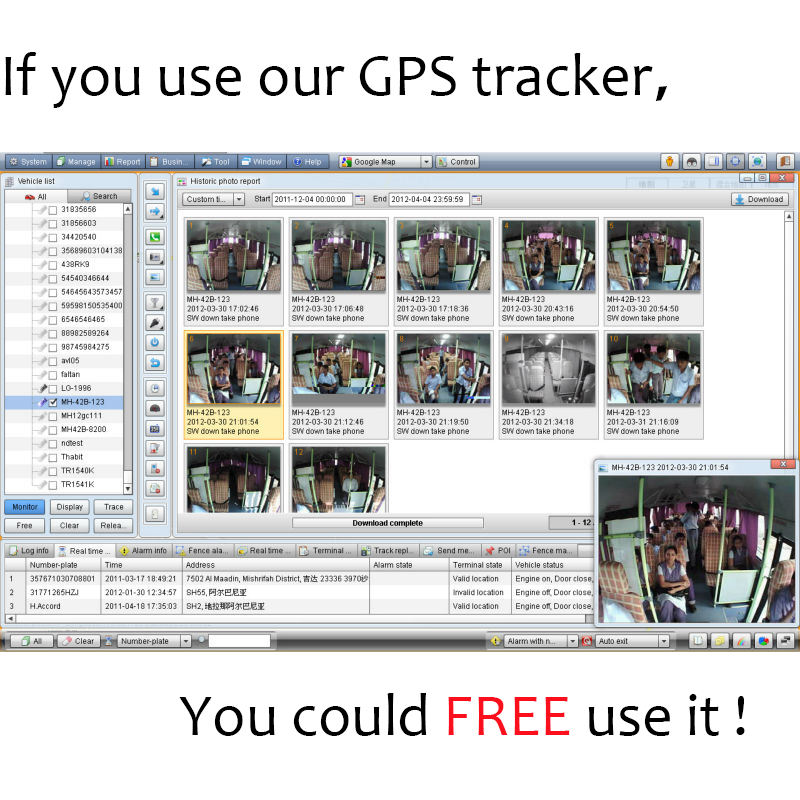This screenshot has height=800, width=800.
Task: Open the Help menu
Action: click(x=308, y=162)
